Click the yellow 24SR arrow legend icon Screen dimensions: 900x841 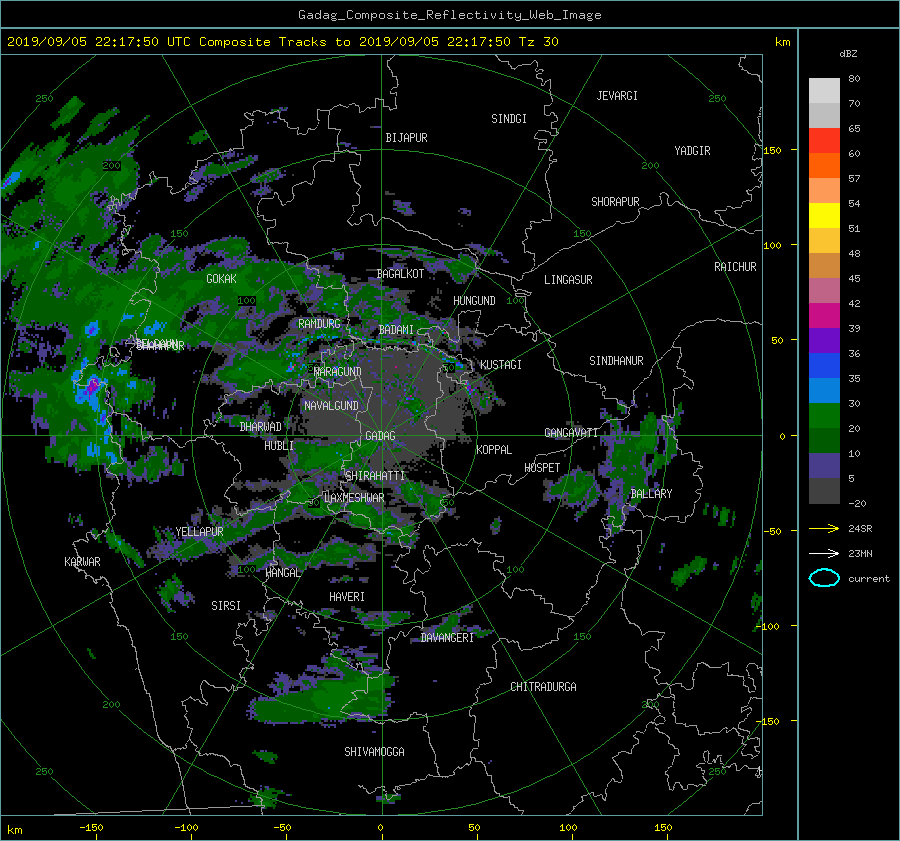click(x=824, y=528)
